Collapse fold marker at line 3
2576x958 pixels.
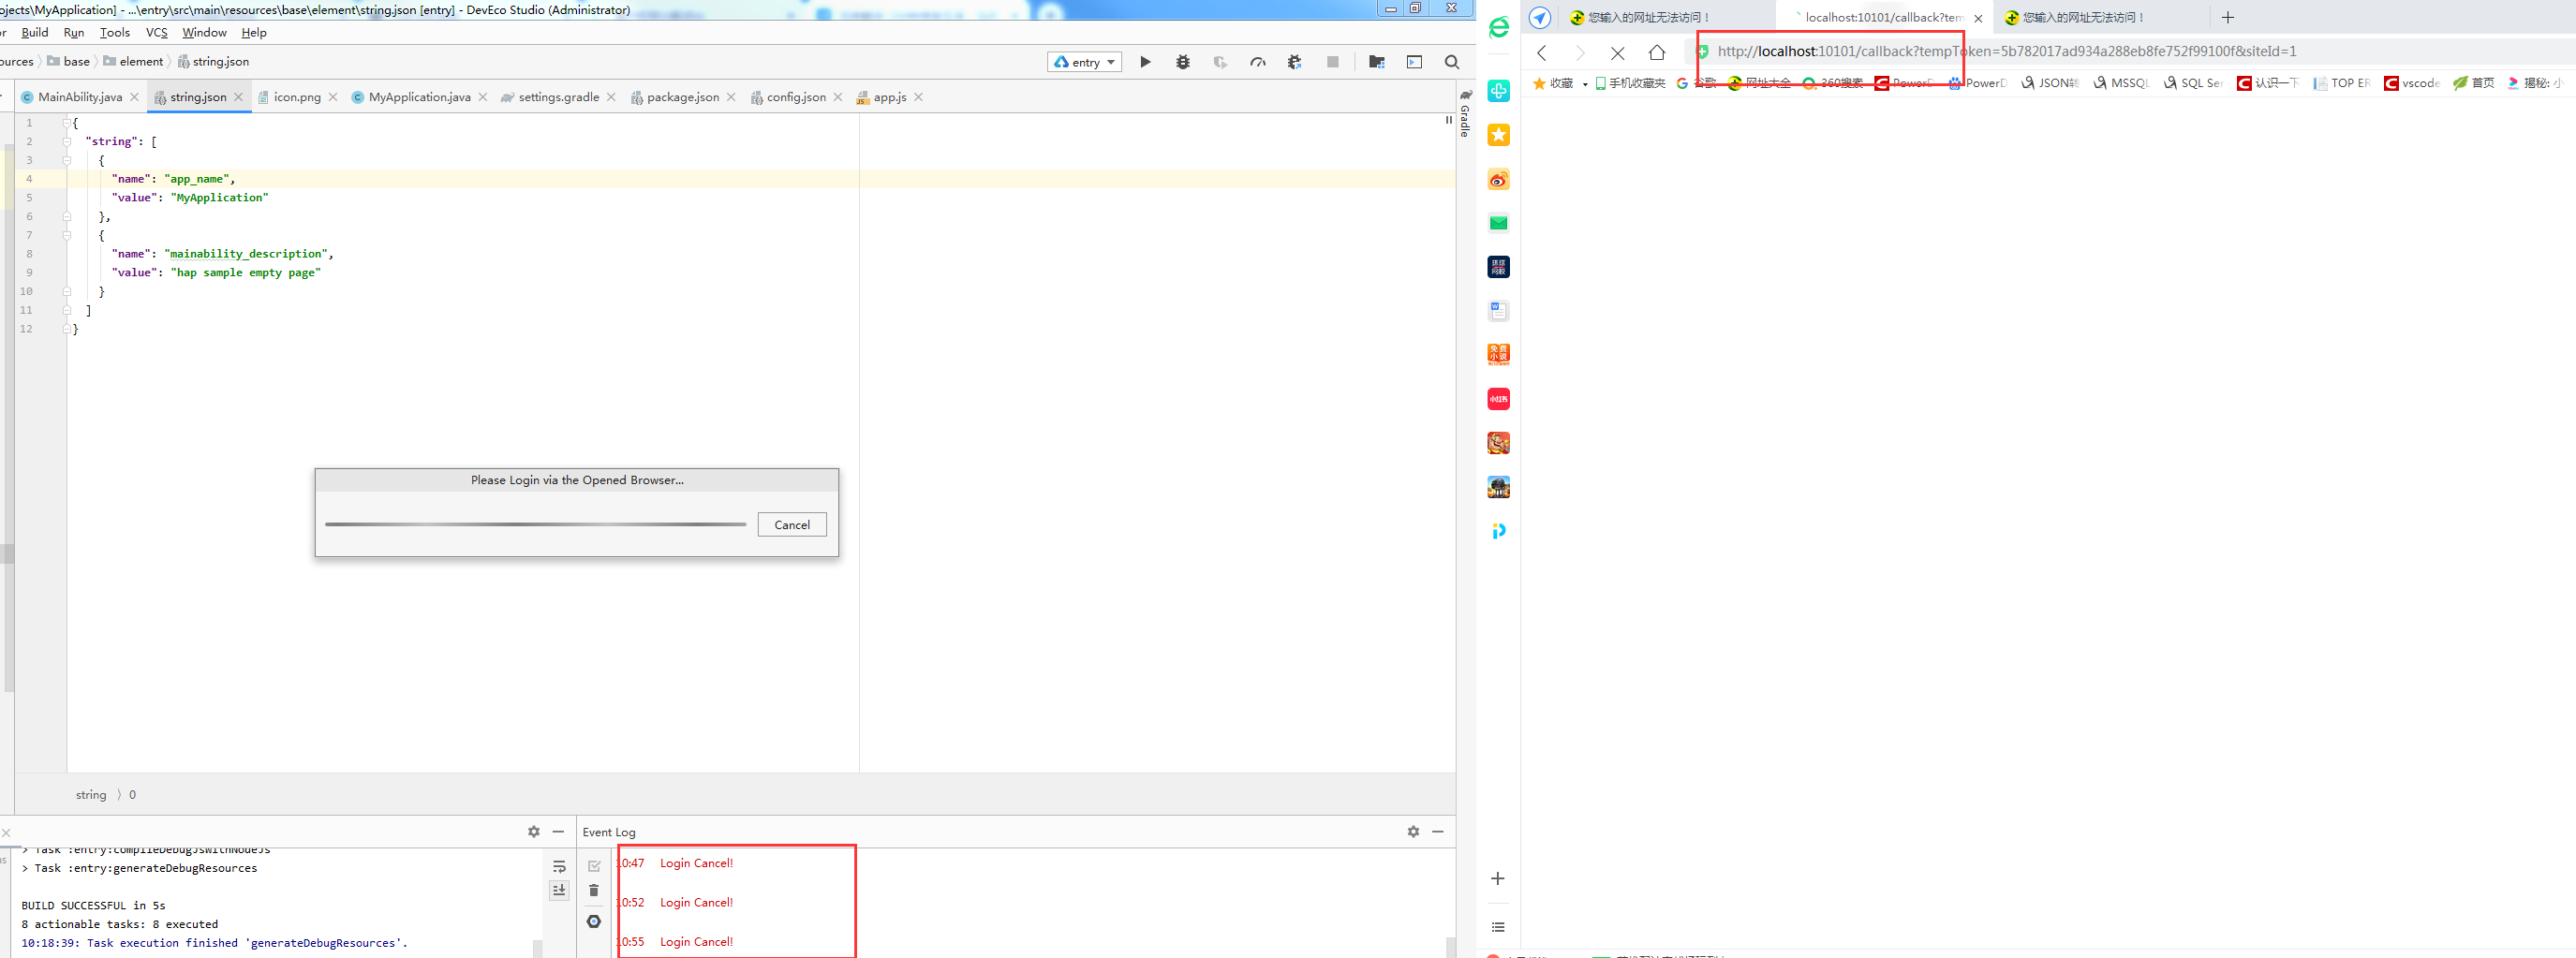click(x=67, y=160)
